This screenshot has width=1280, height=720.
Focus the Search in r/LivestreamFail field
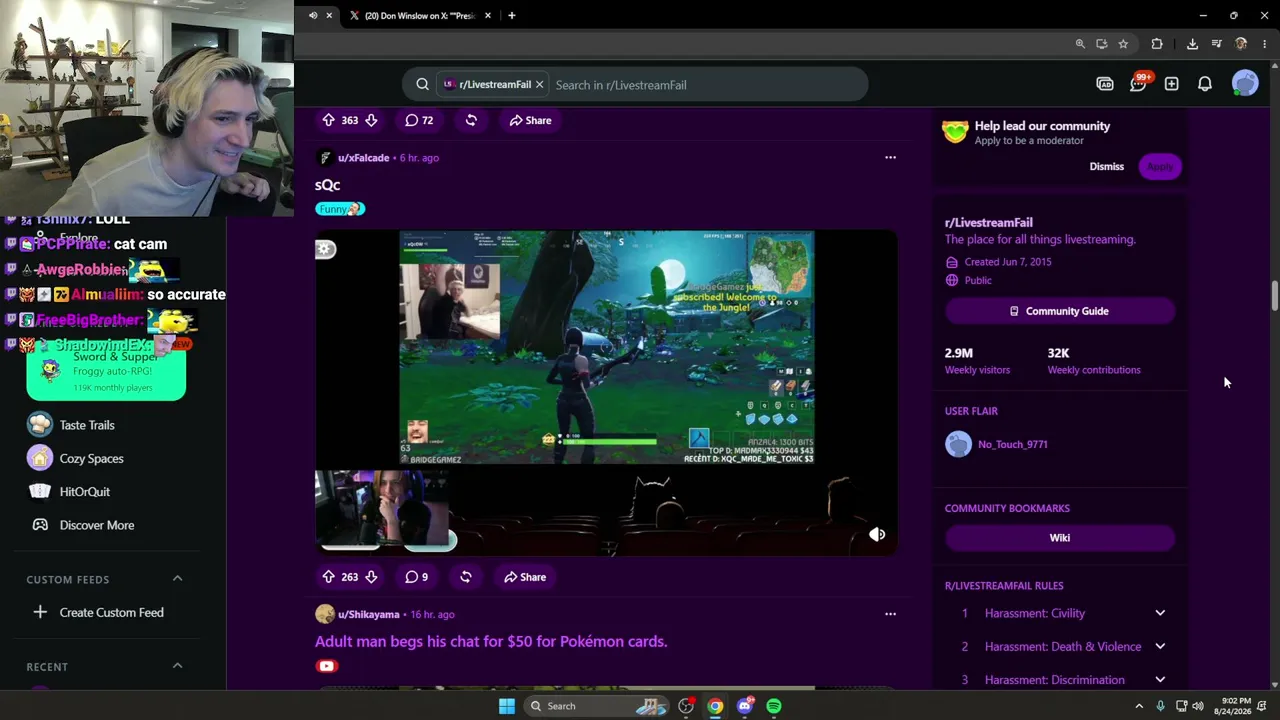click(706, 85)
